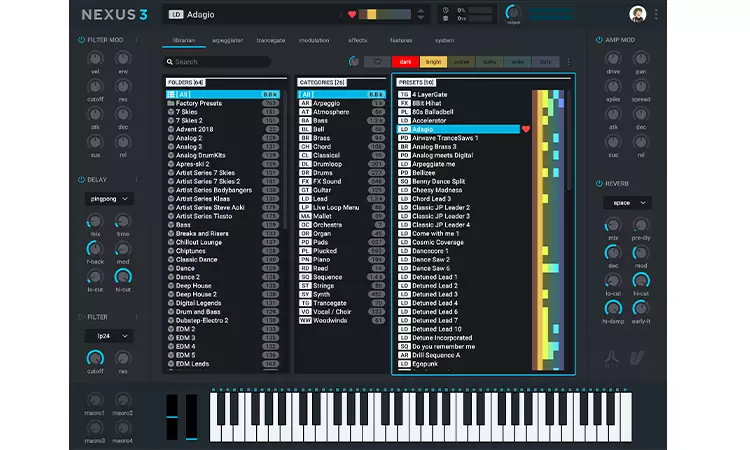750x450 pixels.
Task: Open the delay pingpong mode dropdown
Action: coord(109,199)
